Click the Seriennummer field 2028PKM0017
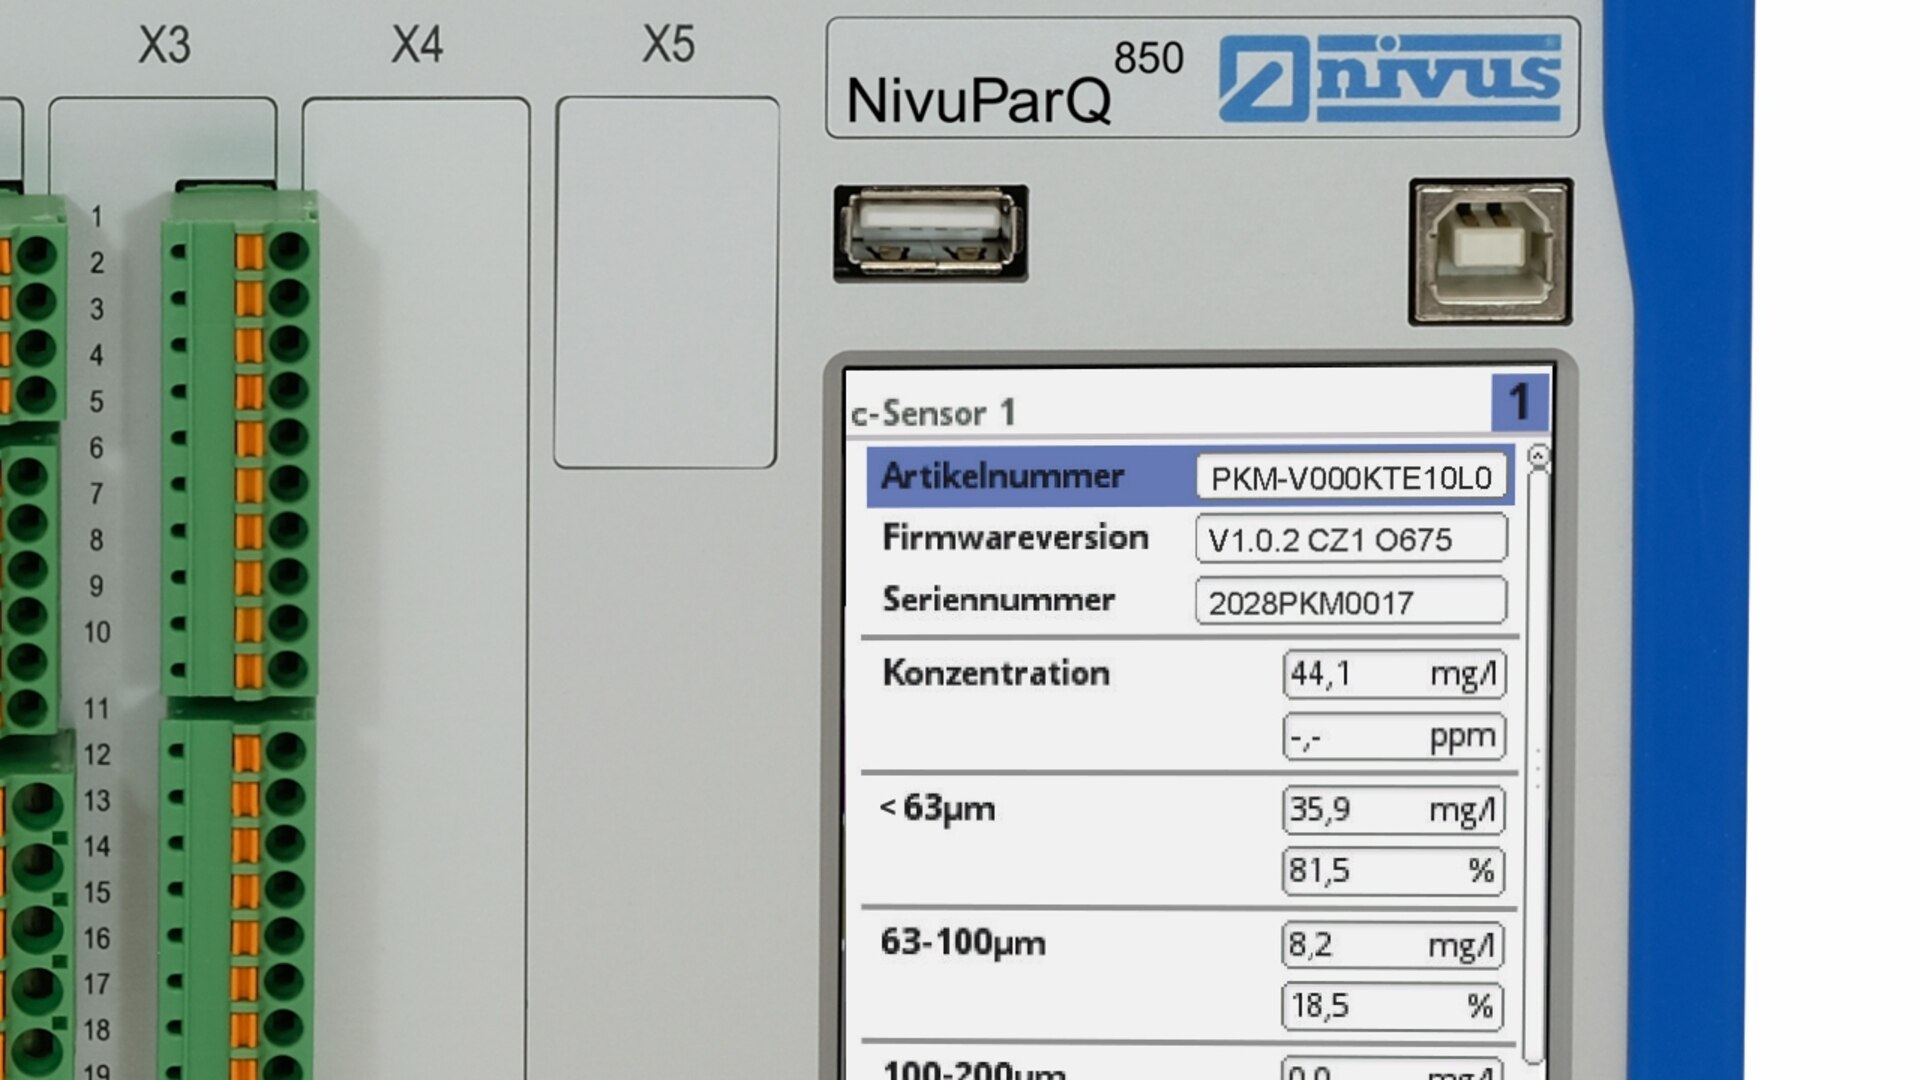The height and width of the screenshot is (1080, 1920). (1351, 602)
